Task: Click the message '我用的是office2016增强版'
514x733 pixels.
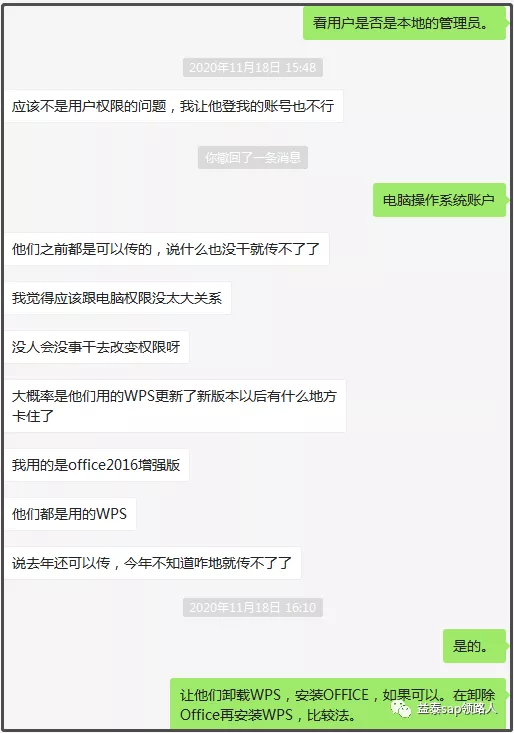Action: point(97,465)
